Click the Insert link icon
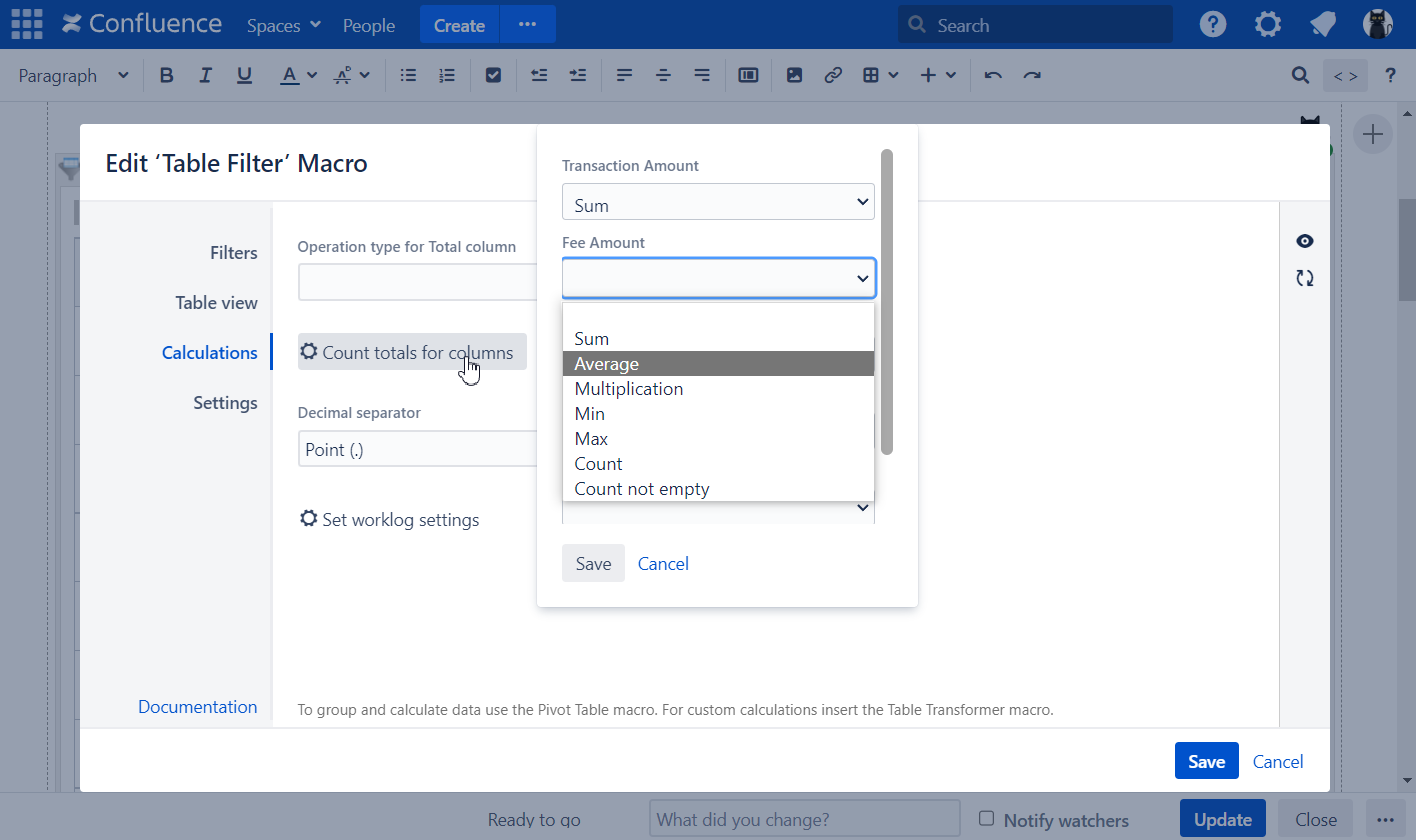1416x840 pixels. tap(832, 75)
